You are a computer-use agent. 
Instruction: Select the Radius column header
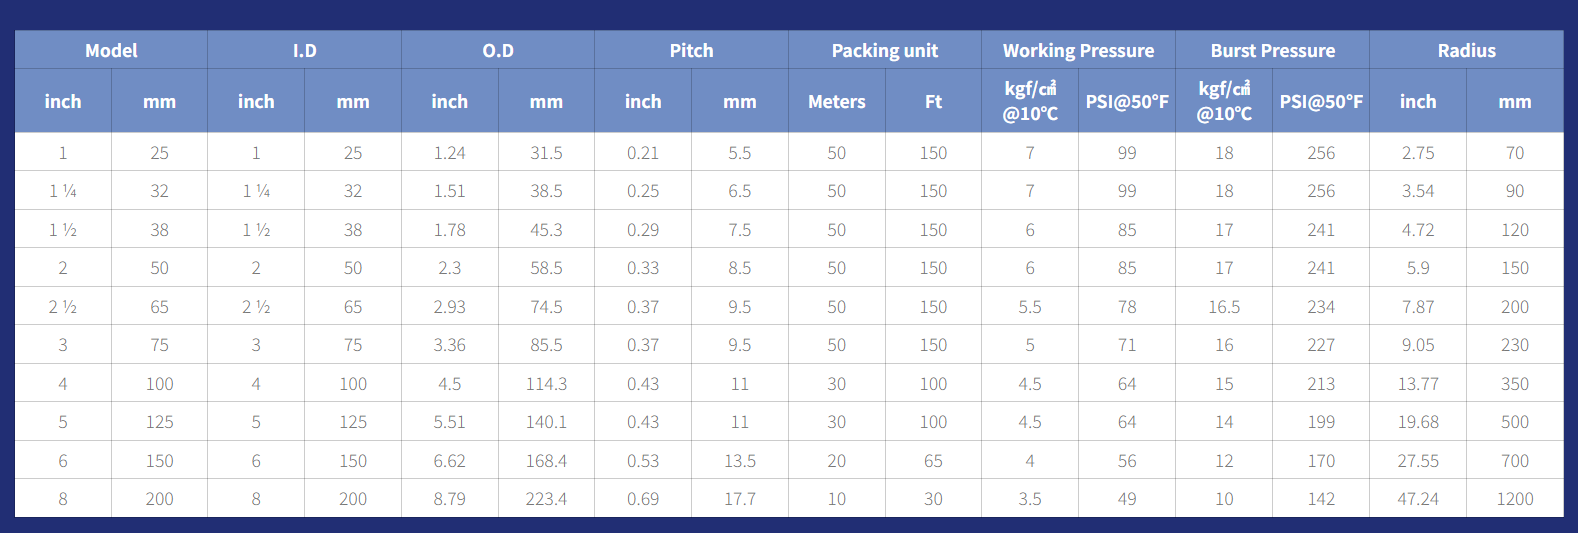1467,50
